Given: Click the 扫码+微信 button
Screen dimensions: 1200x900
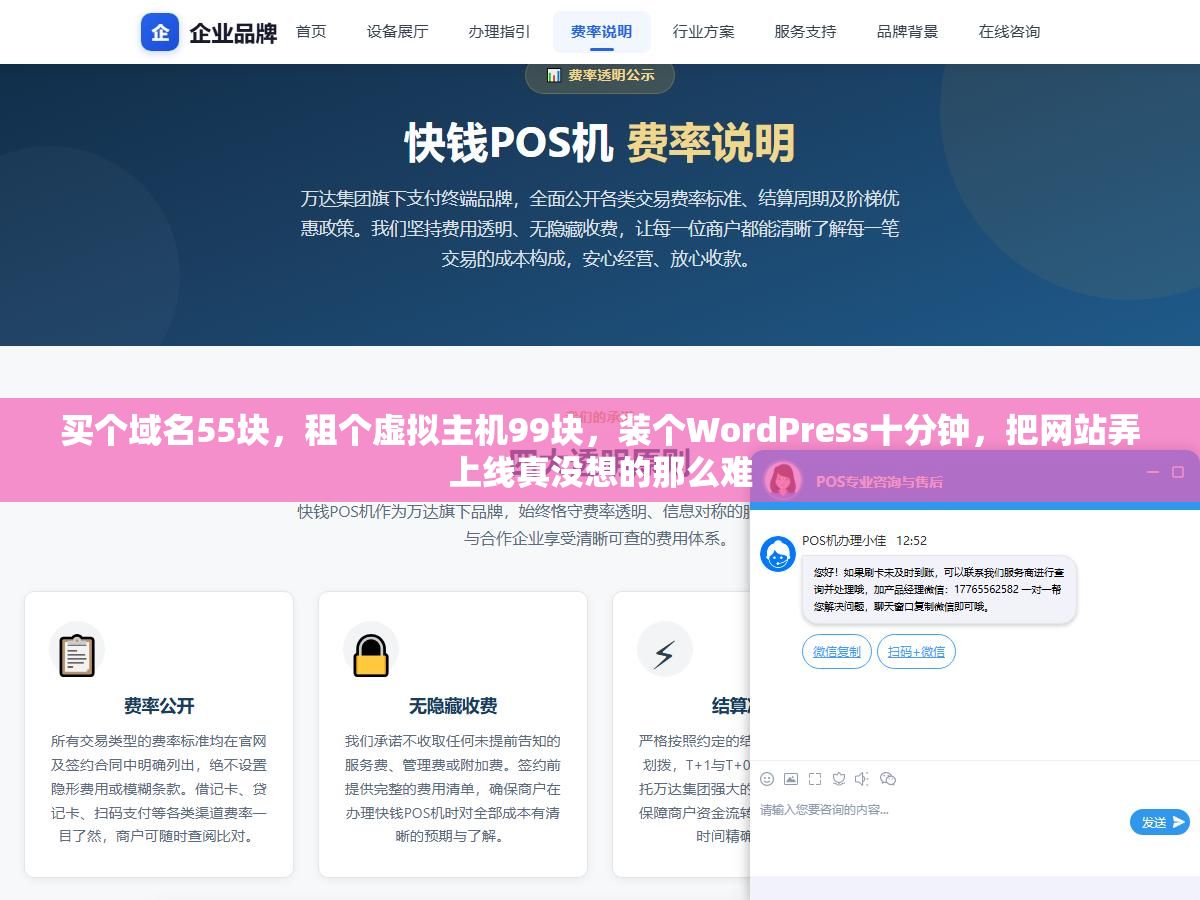Looking at the screenshot, I should coord(916,652).
